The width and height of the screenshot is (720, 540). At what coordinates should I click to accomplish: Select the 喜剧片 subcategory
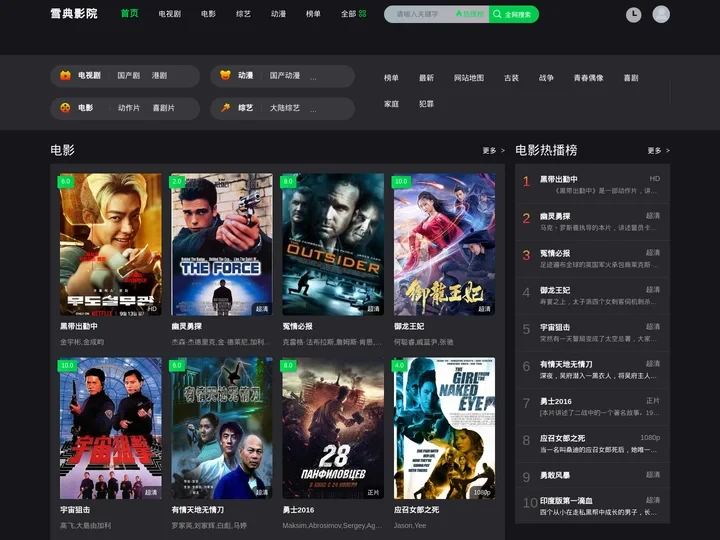coord(163,108)
